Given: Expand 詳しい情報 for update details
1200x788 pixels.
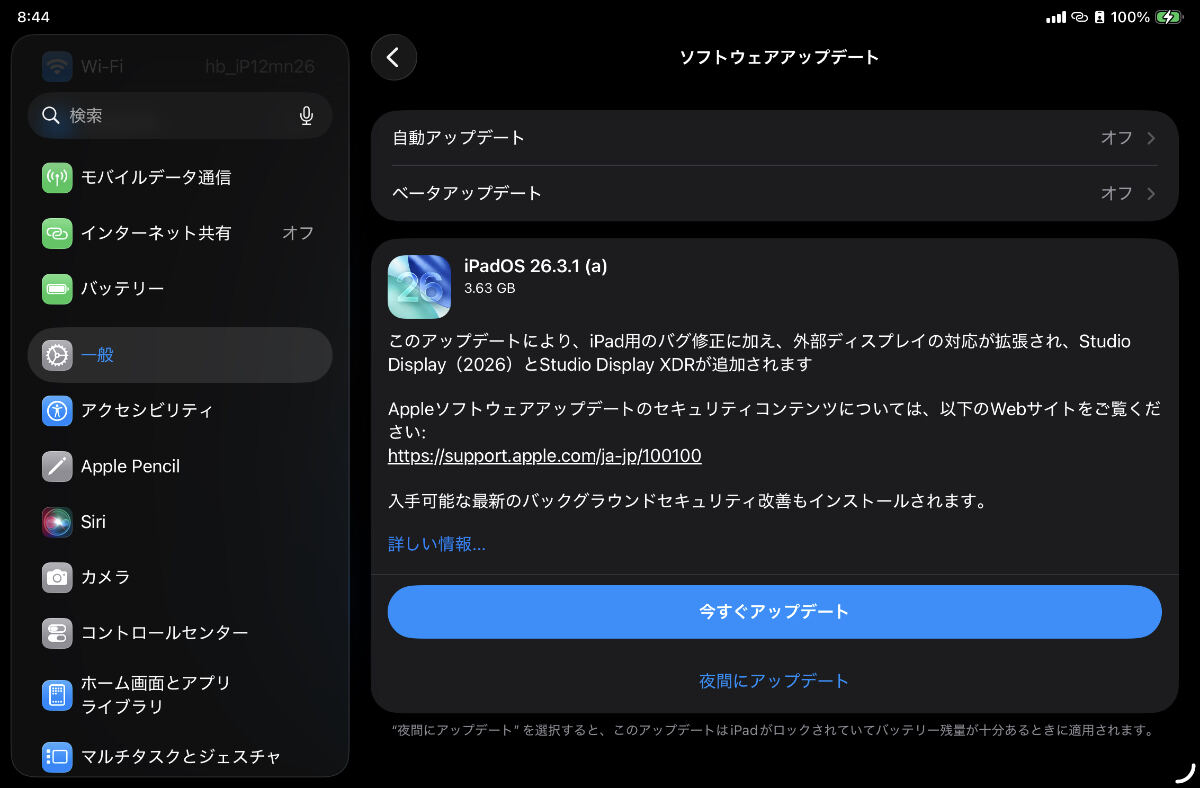Looking at the screenshot, I should [437, 544].
